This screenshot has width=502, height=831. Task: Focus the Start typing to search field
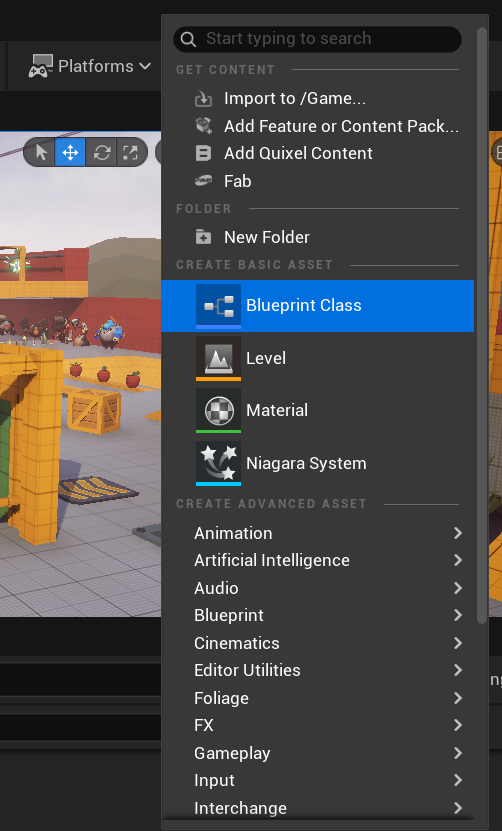pyautogui.click(x=318, y=39)
